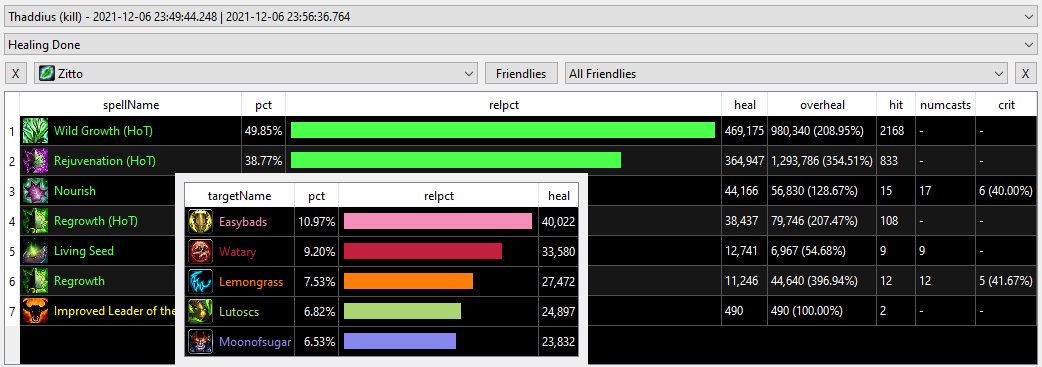Select the Living Seed spell name

click(84, 251)
